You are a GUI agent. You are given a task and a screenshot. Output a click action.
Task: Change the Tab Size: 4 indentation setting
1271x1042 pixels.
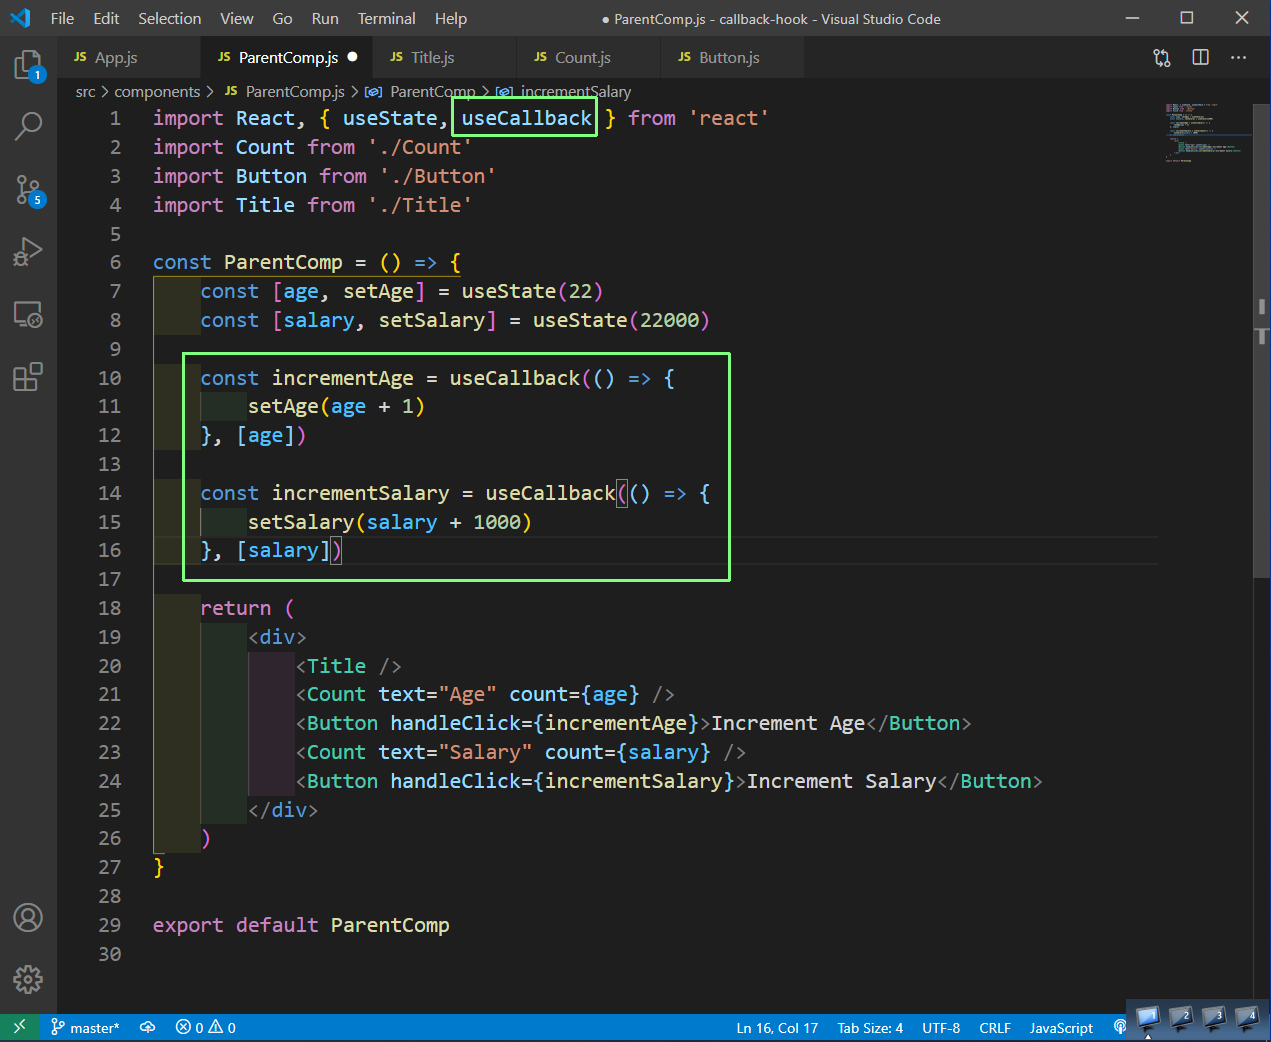pyautogui.click(x=870, y=1027)
